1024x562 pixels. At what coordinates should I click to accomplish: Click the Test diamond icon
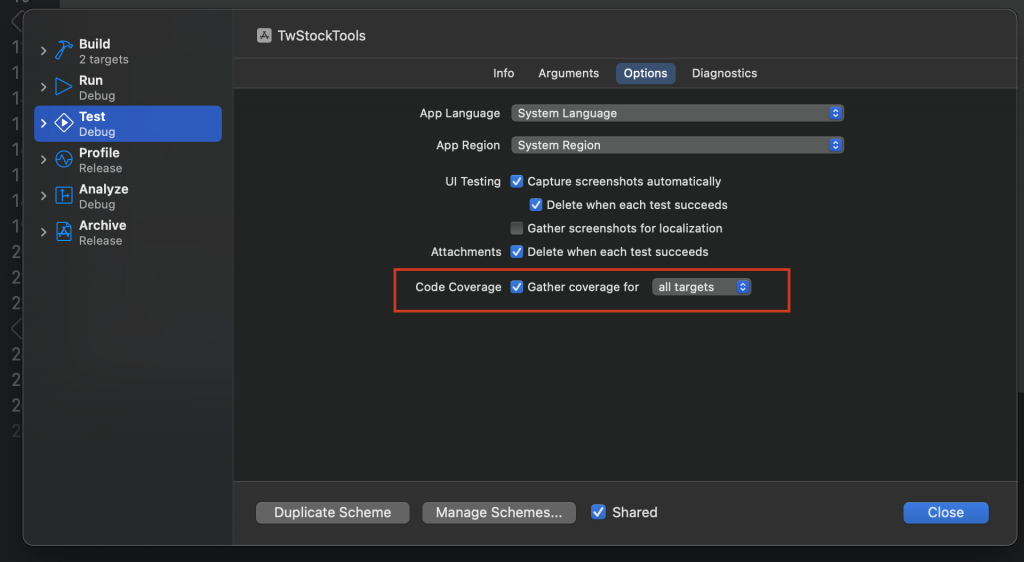64,123
